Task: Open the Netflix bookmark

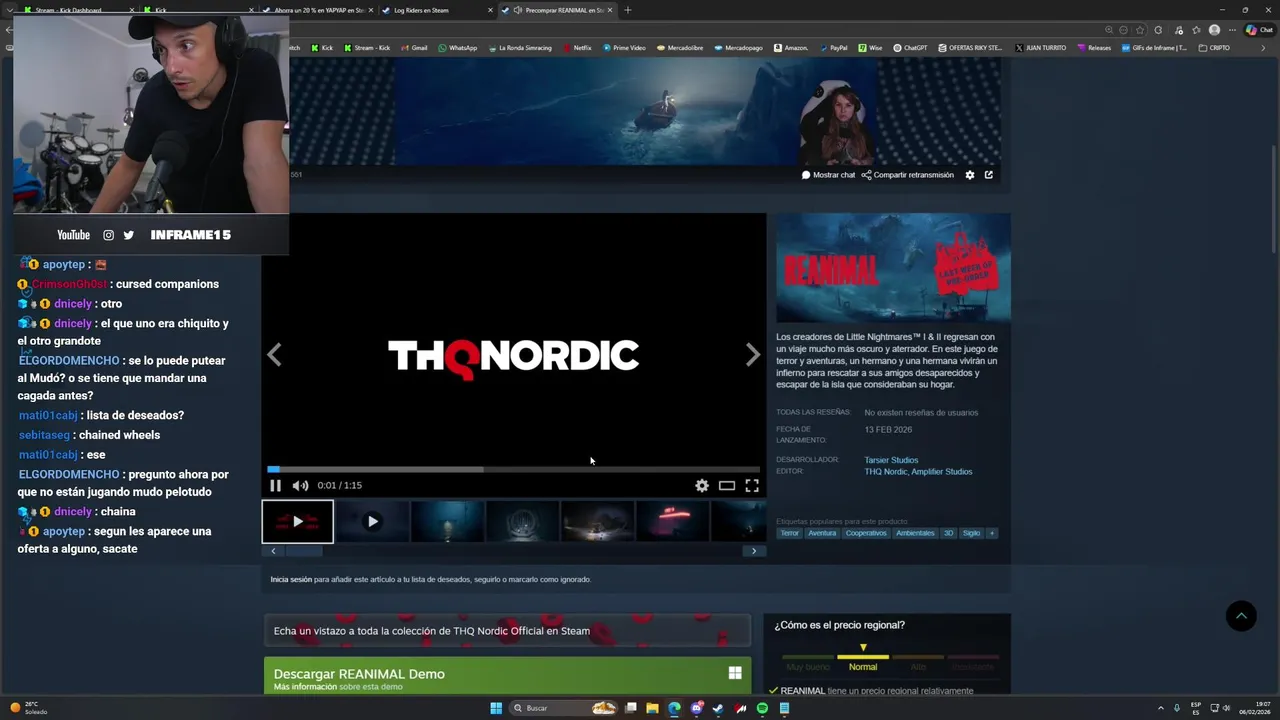Action: click(x=577, y=48)
